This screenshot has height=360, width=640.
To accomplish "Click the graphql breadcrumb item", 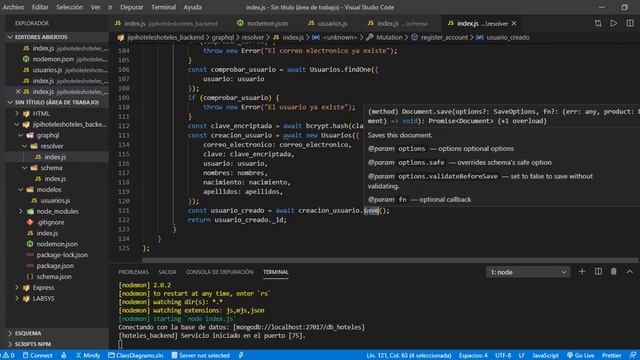I will pos(222,37).
